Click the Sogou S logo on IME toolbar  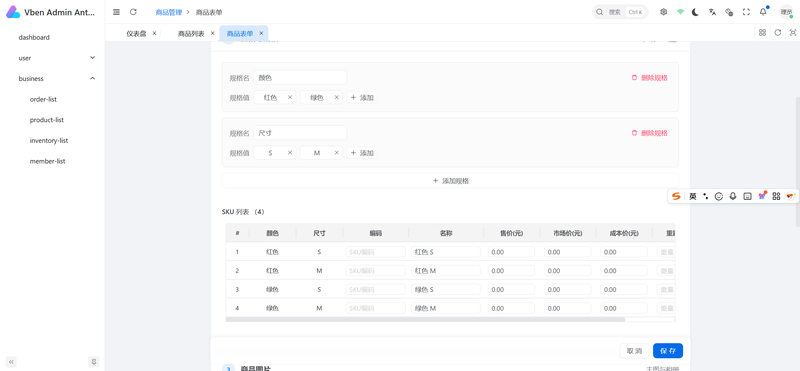676,196
